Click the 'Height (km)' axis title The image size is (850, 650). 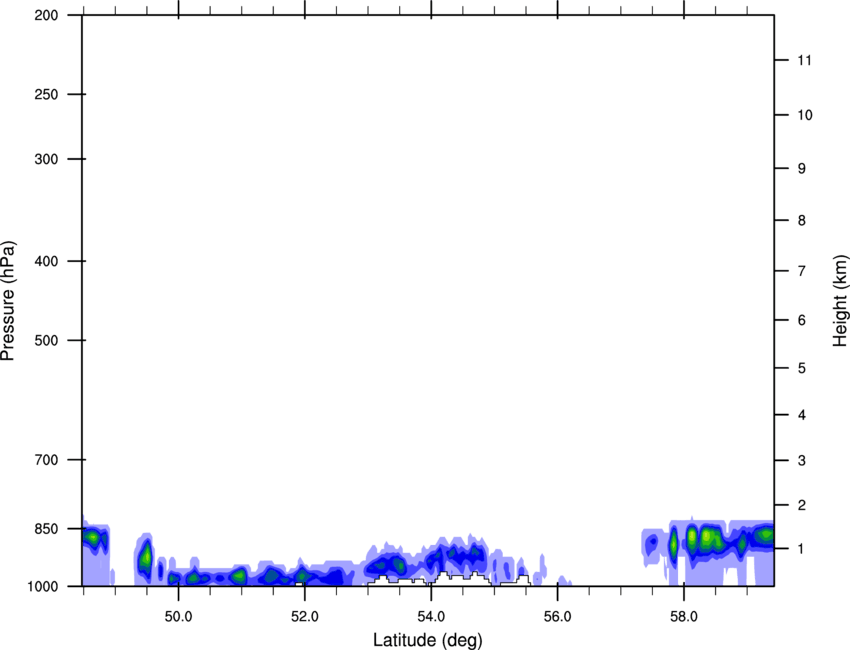pyautogui.click(x=840, y=301)
